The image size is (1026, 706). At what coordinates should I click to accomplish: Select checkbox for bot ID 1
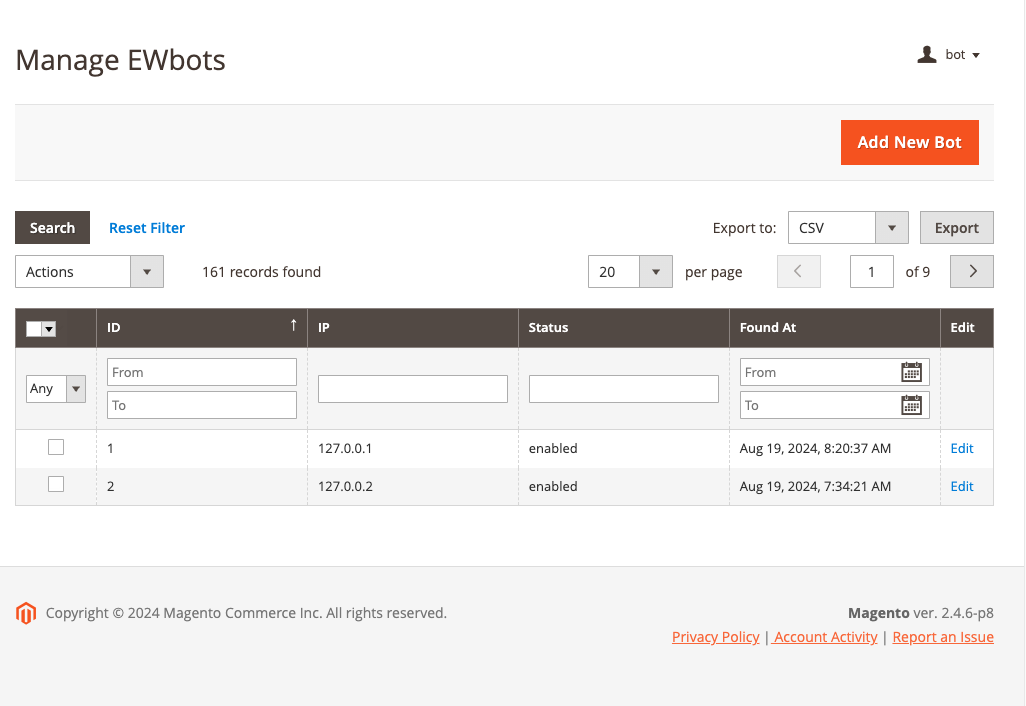[56, 447]
